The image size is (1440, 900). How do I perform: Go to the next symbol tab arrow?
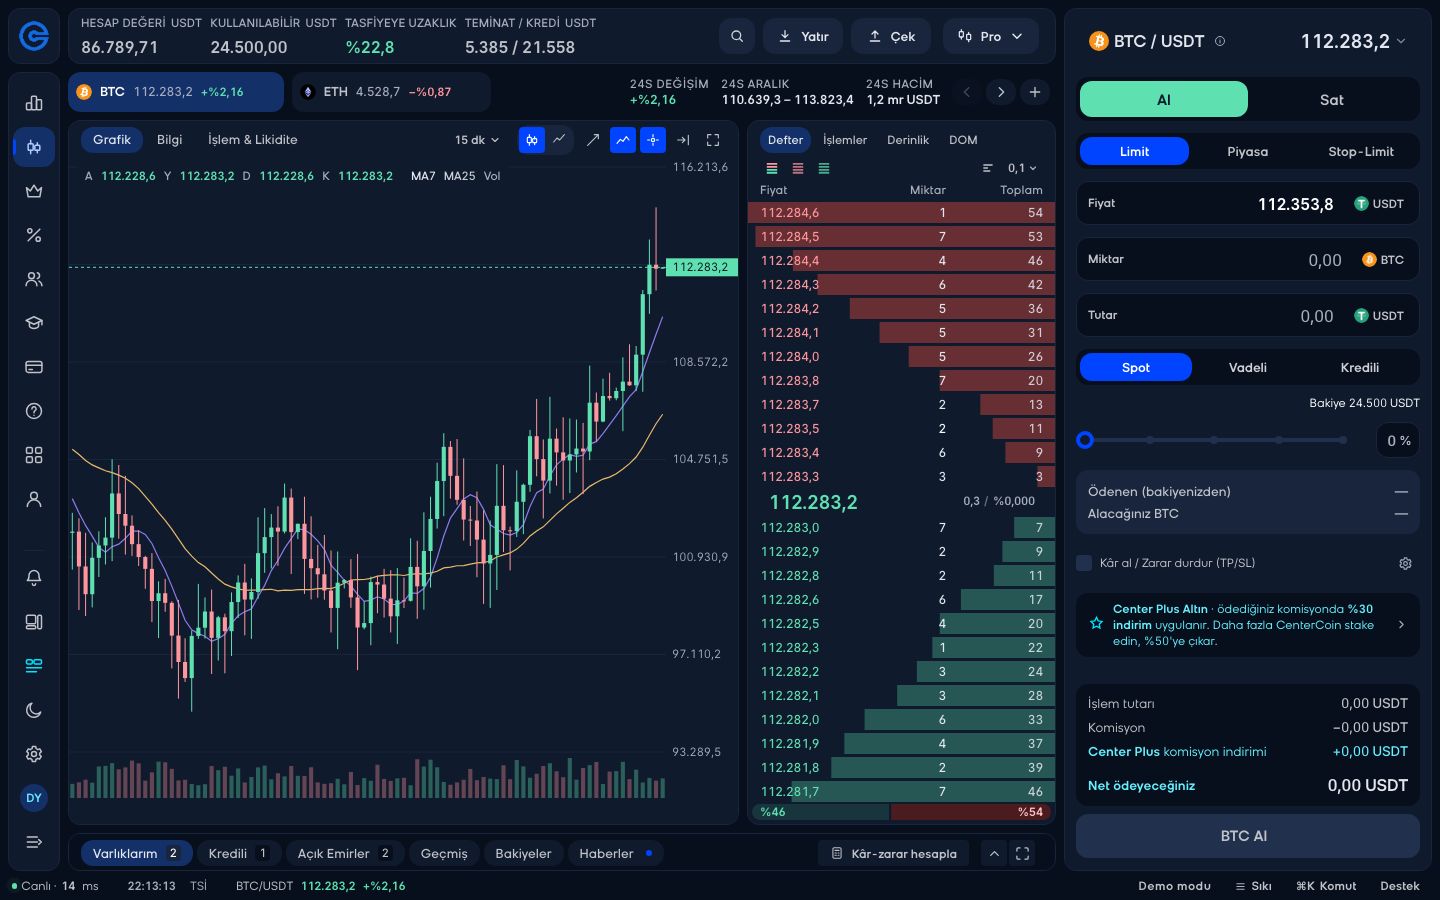click(1001, 92)
